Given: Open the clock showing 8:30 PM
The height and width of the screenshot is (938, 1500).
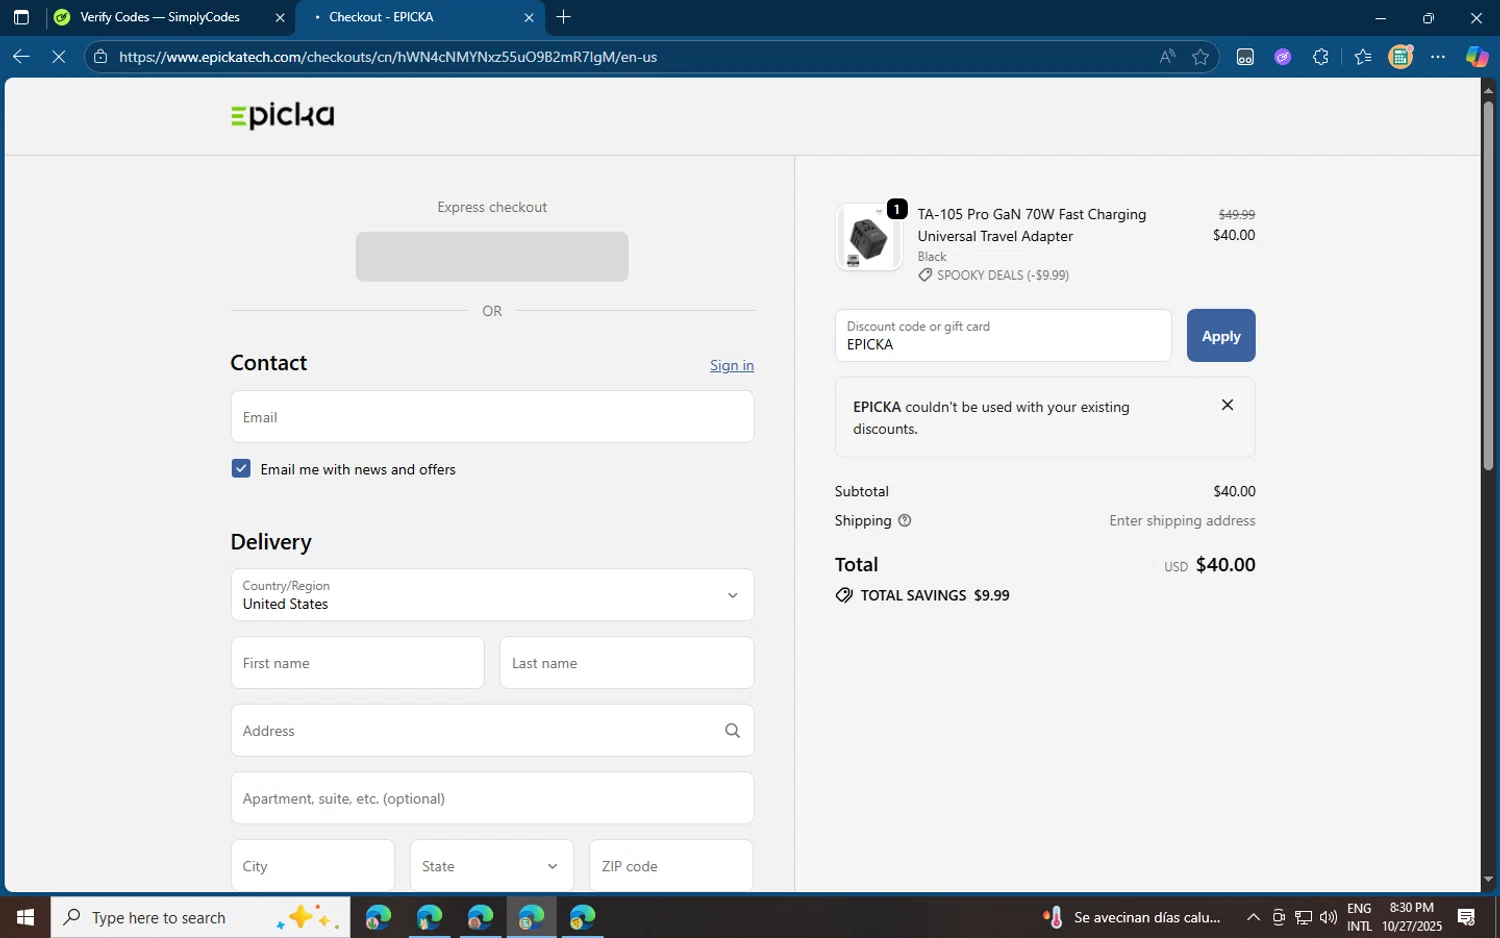Looking at the screenshot, I should pyautogui.click(x=1412, y=917).
